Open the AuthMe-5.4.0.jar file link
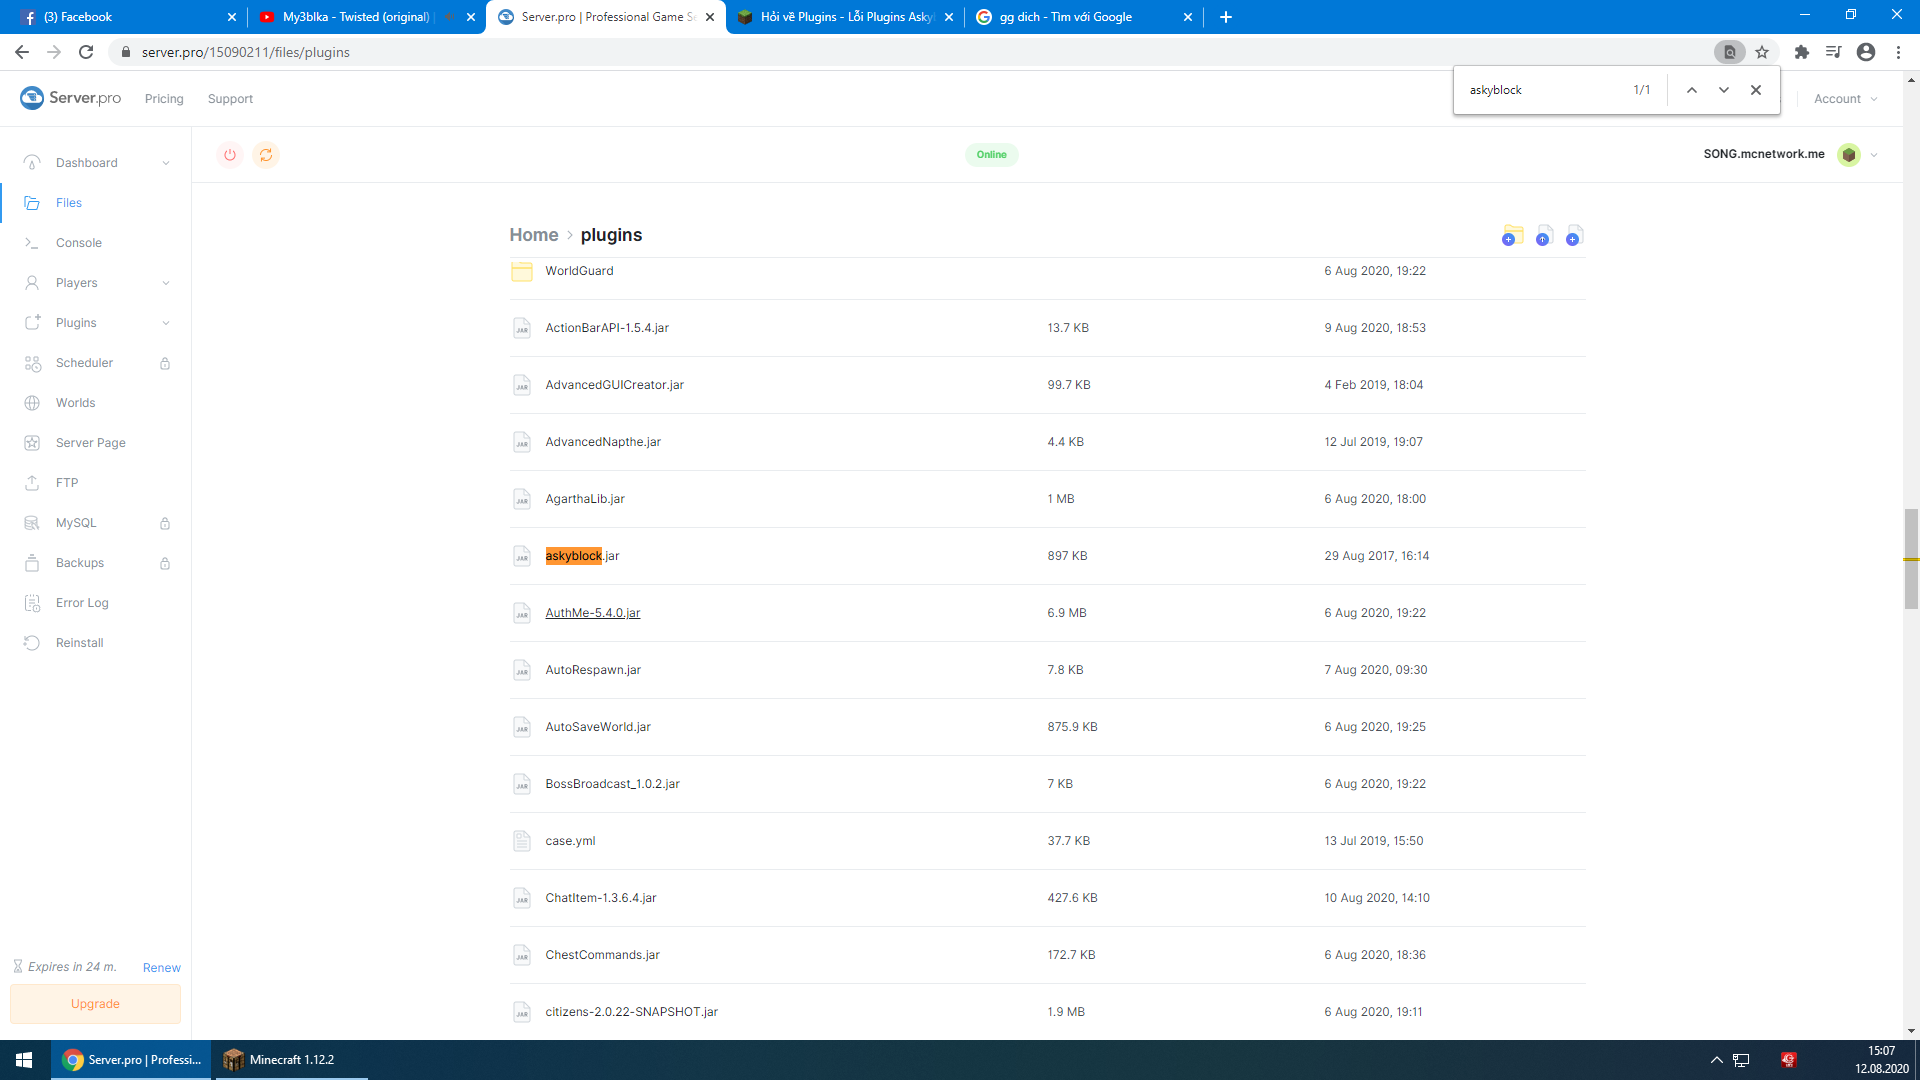The height and width of the screenshot is (1080, 1920). pos(592,613)
